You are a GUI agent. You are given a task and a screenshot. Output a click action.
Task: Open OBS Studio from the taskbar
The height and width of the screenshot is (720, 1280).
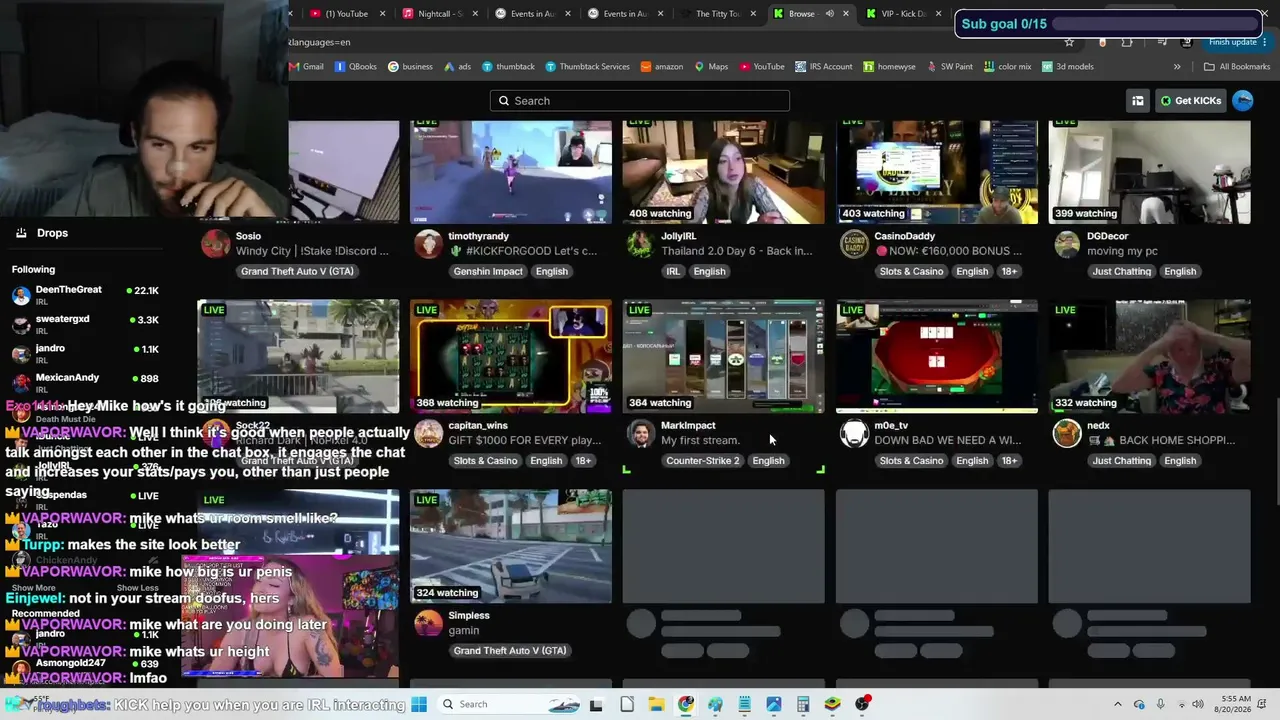tap(862, 704)
